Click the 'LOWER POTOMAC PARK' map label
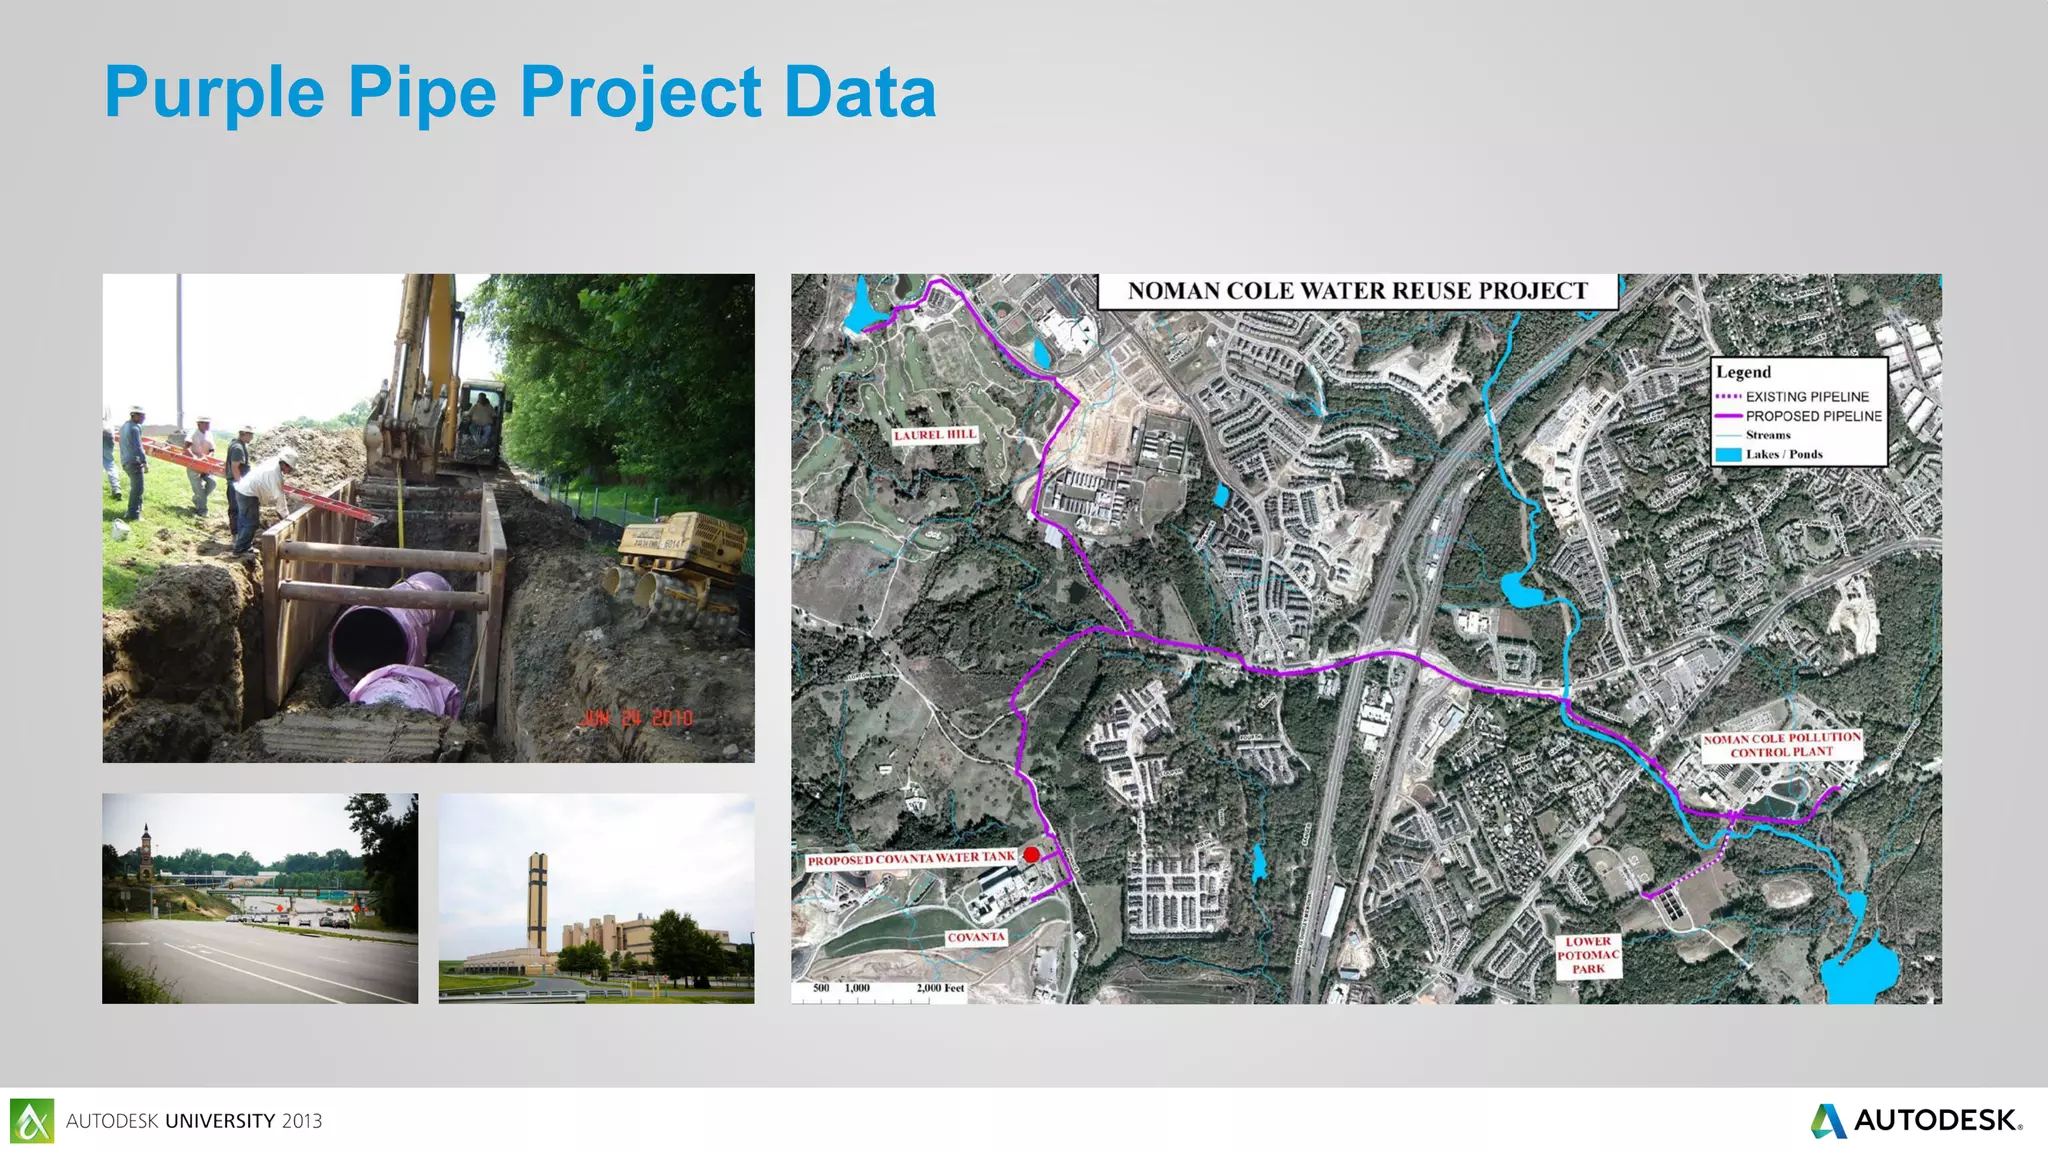2048x1152 pixels. click(1588, 955)
